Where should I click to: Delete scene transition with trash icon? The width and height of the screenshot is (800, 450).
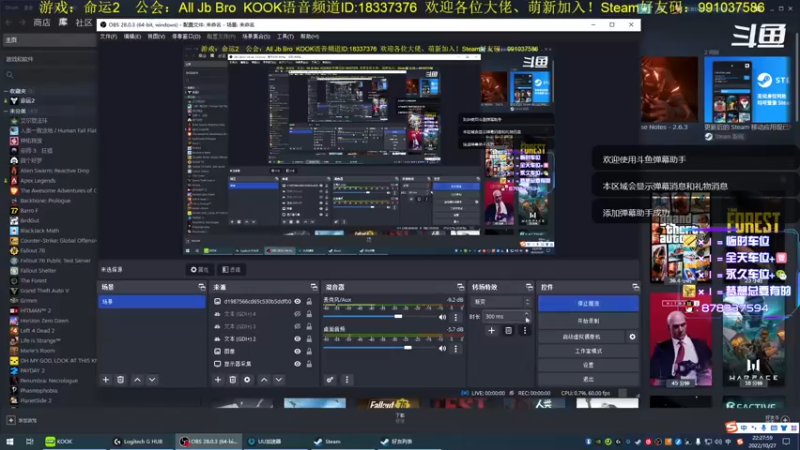pyautogui.click(x=508, y=331)
